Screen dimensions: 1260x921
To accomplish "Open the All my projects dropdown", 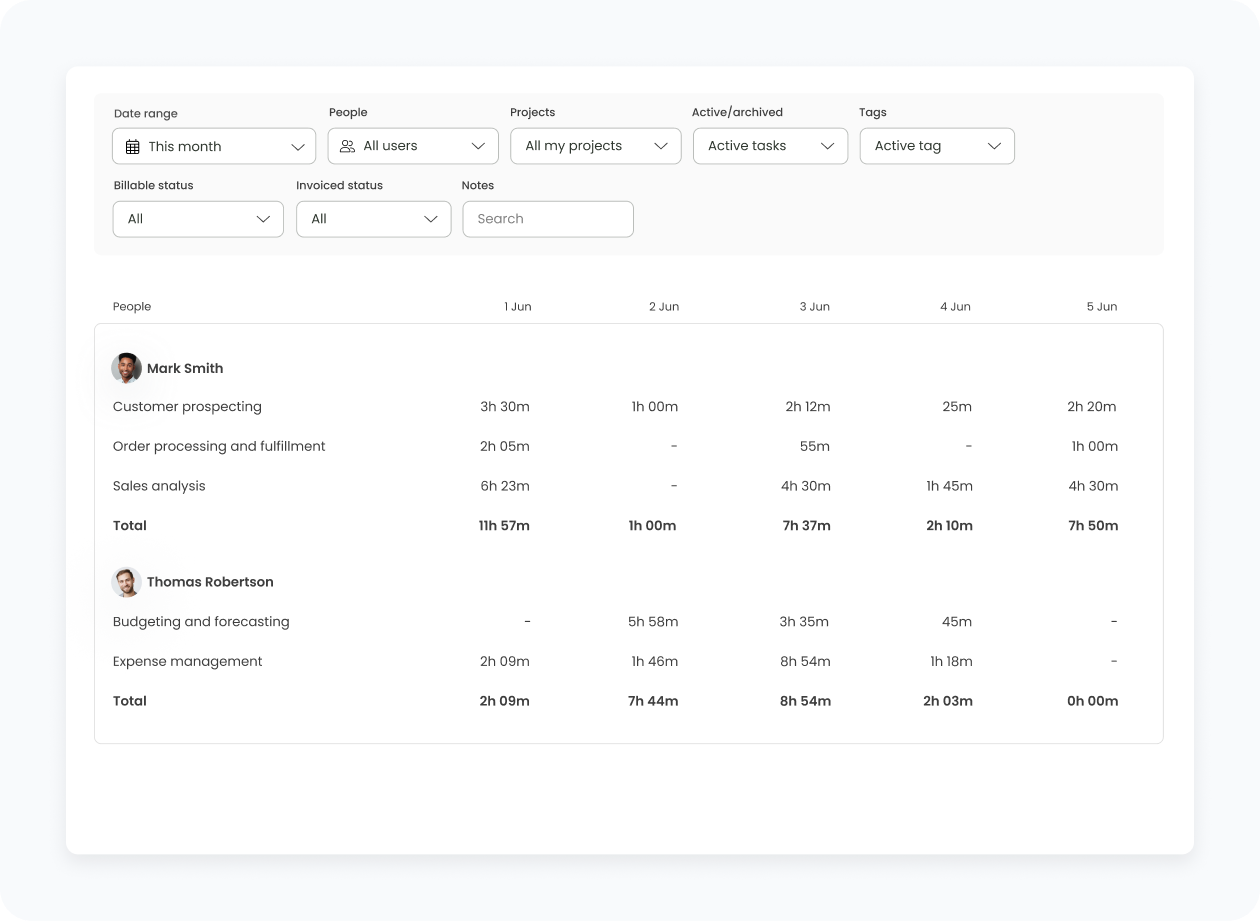I will (x=595, y=146).
